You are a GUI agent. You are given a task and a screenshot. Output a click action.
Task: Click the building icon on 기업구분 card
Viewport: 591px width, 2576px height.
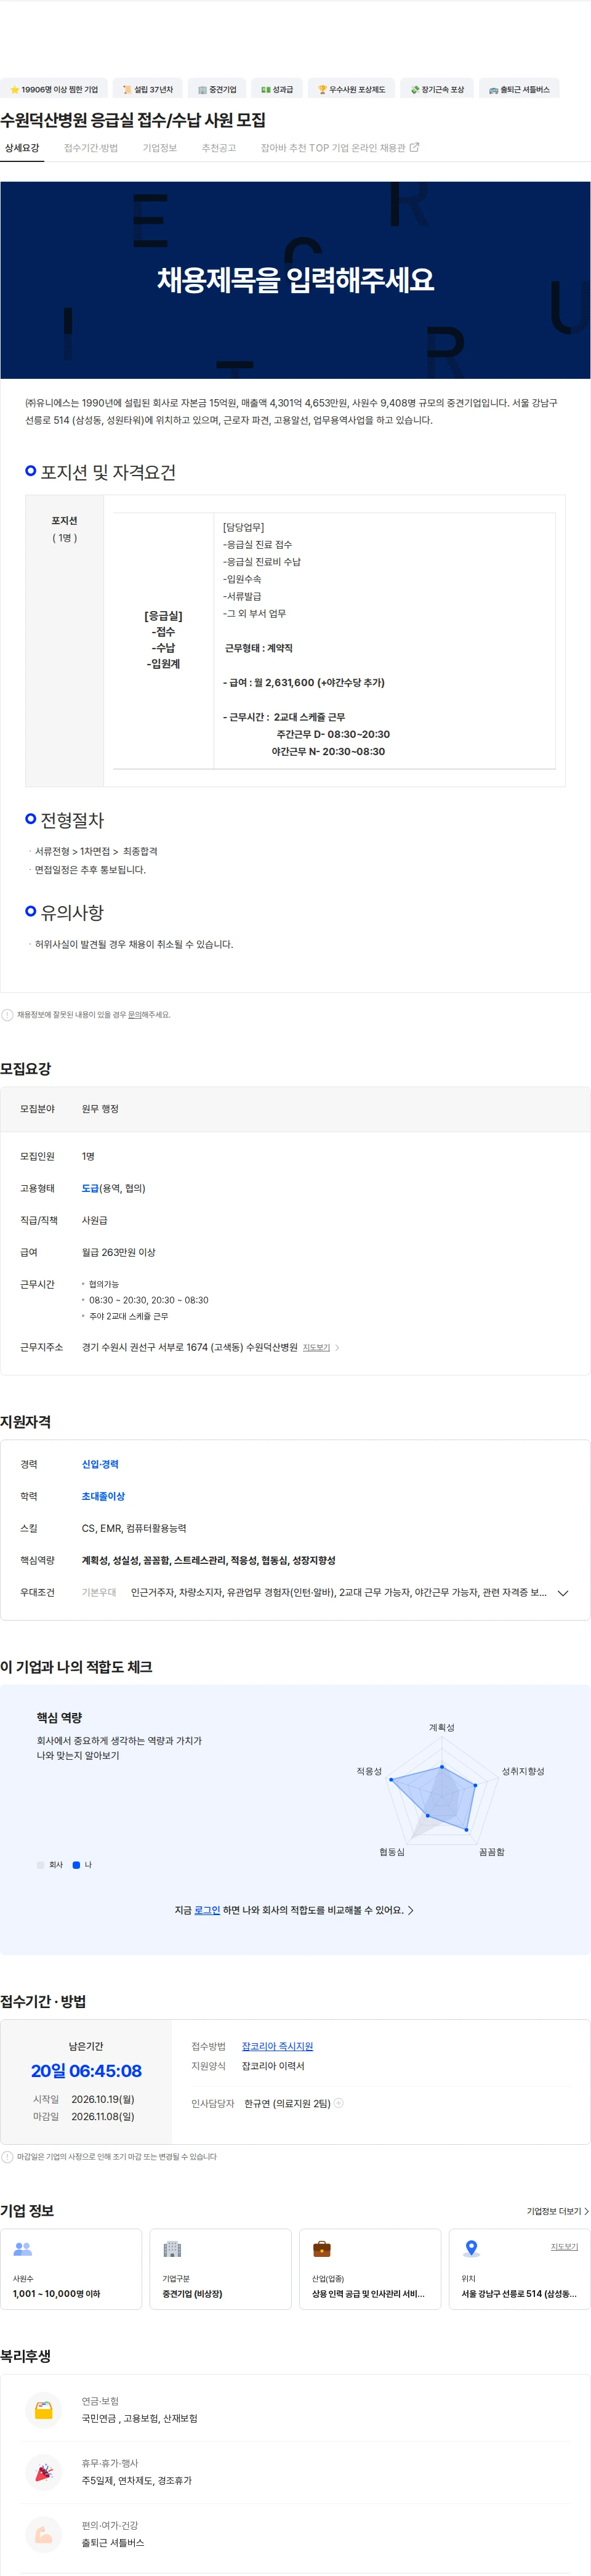(x=172, y=2249)
